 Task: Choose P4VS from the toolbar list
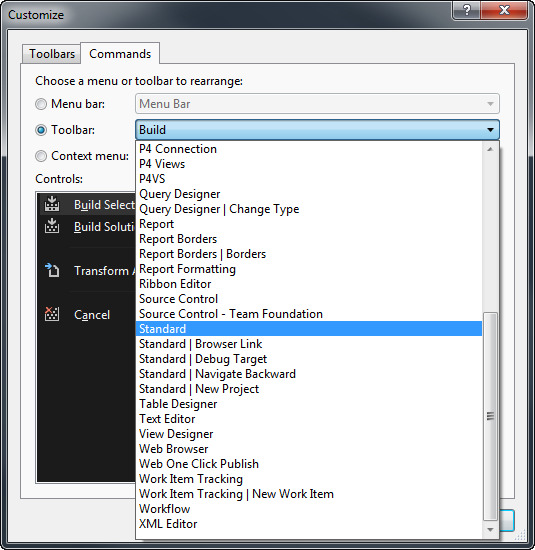click(x=309, y=179)
